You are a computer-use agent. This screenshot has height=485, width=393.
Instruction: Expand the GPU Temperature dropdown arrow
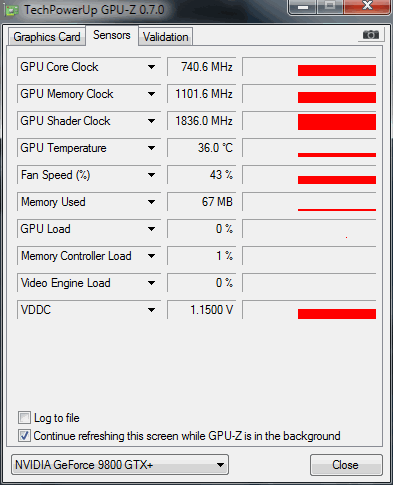[151, 148]
